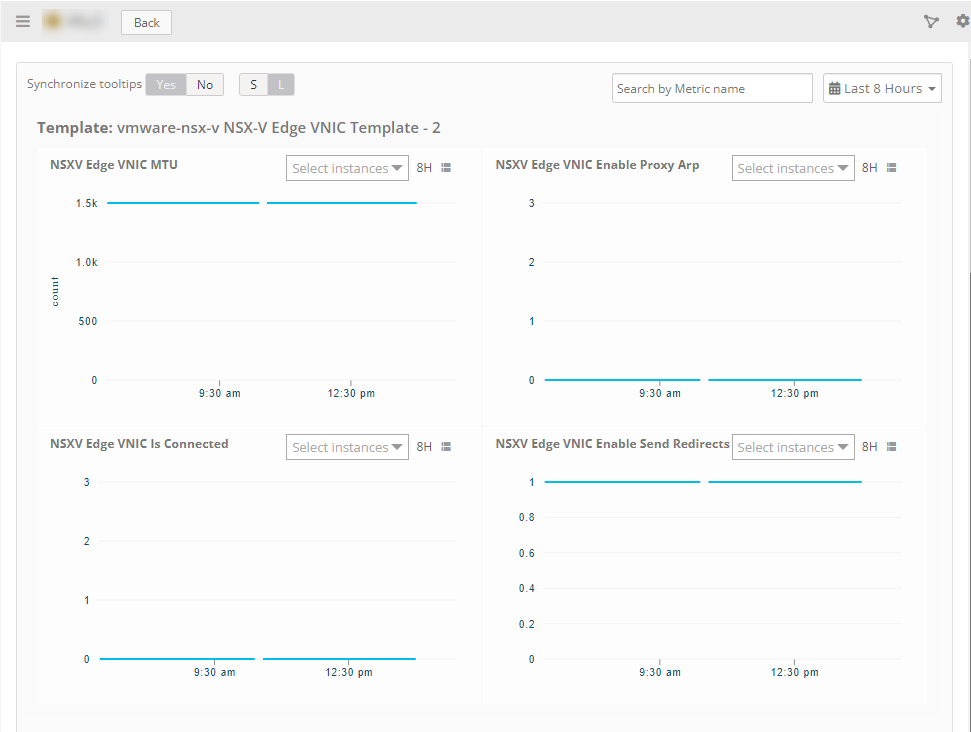The width and height of the screenshot is (971, 732).
Task: Click the legend icon on Enable Send Redirects chart
Action: [x=892, y=446]
